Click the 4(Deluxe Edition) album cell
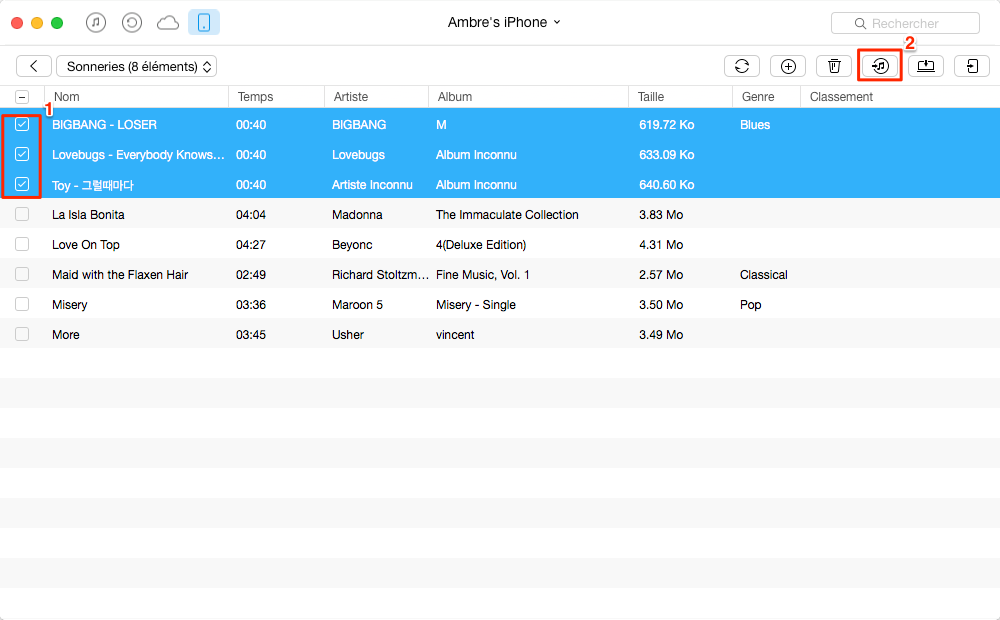Viewport: 1000px width, 620px height. [x=482, y=245]
